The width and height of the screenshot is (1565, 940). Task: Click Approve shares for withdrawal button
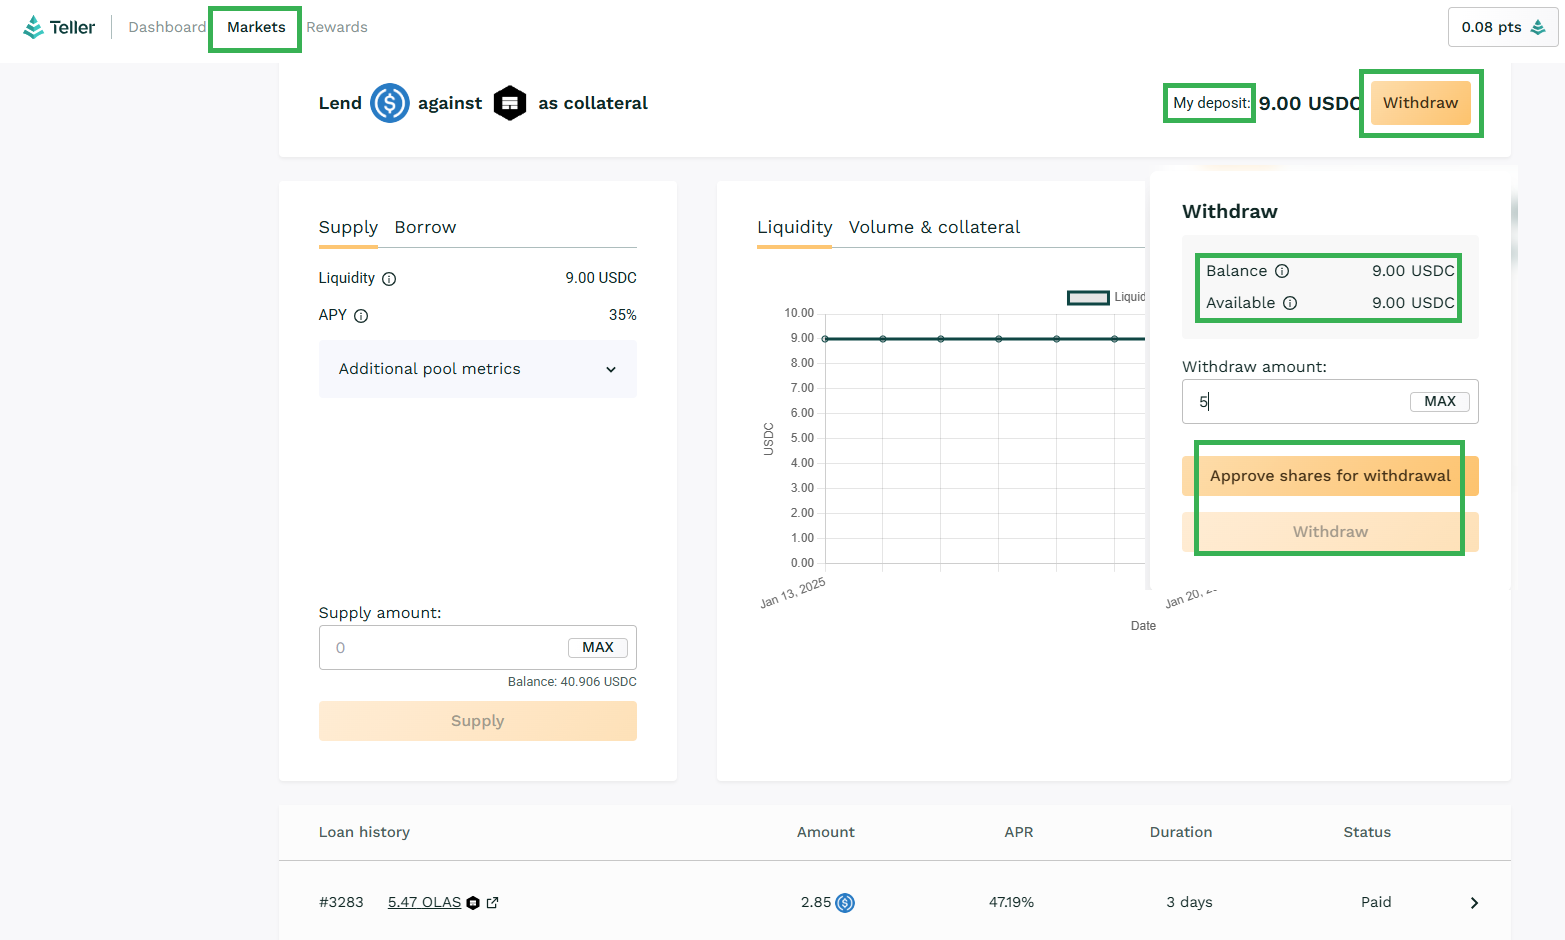pyautogui.click(x=1329, y=476)
